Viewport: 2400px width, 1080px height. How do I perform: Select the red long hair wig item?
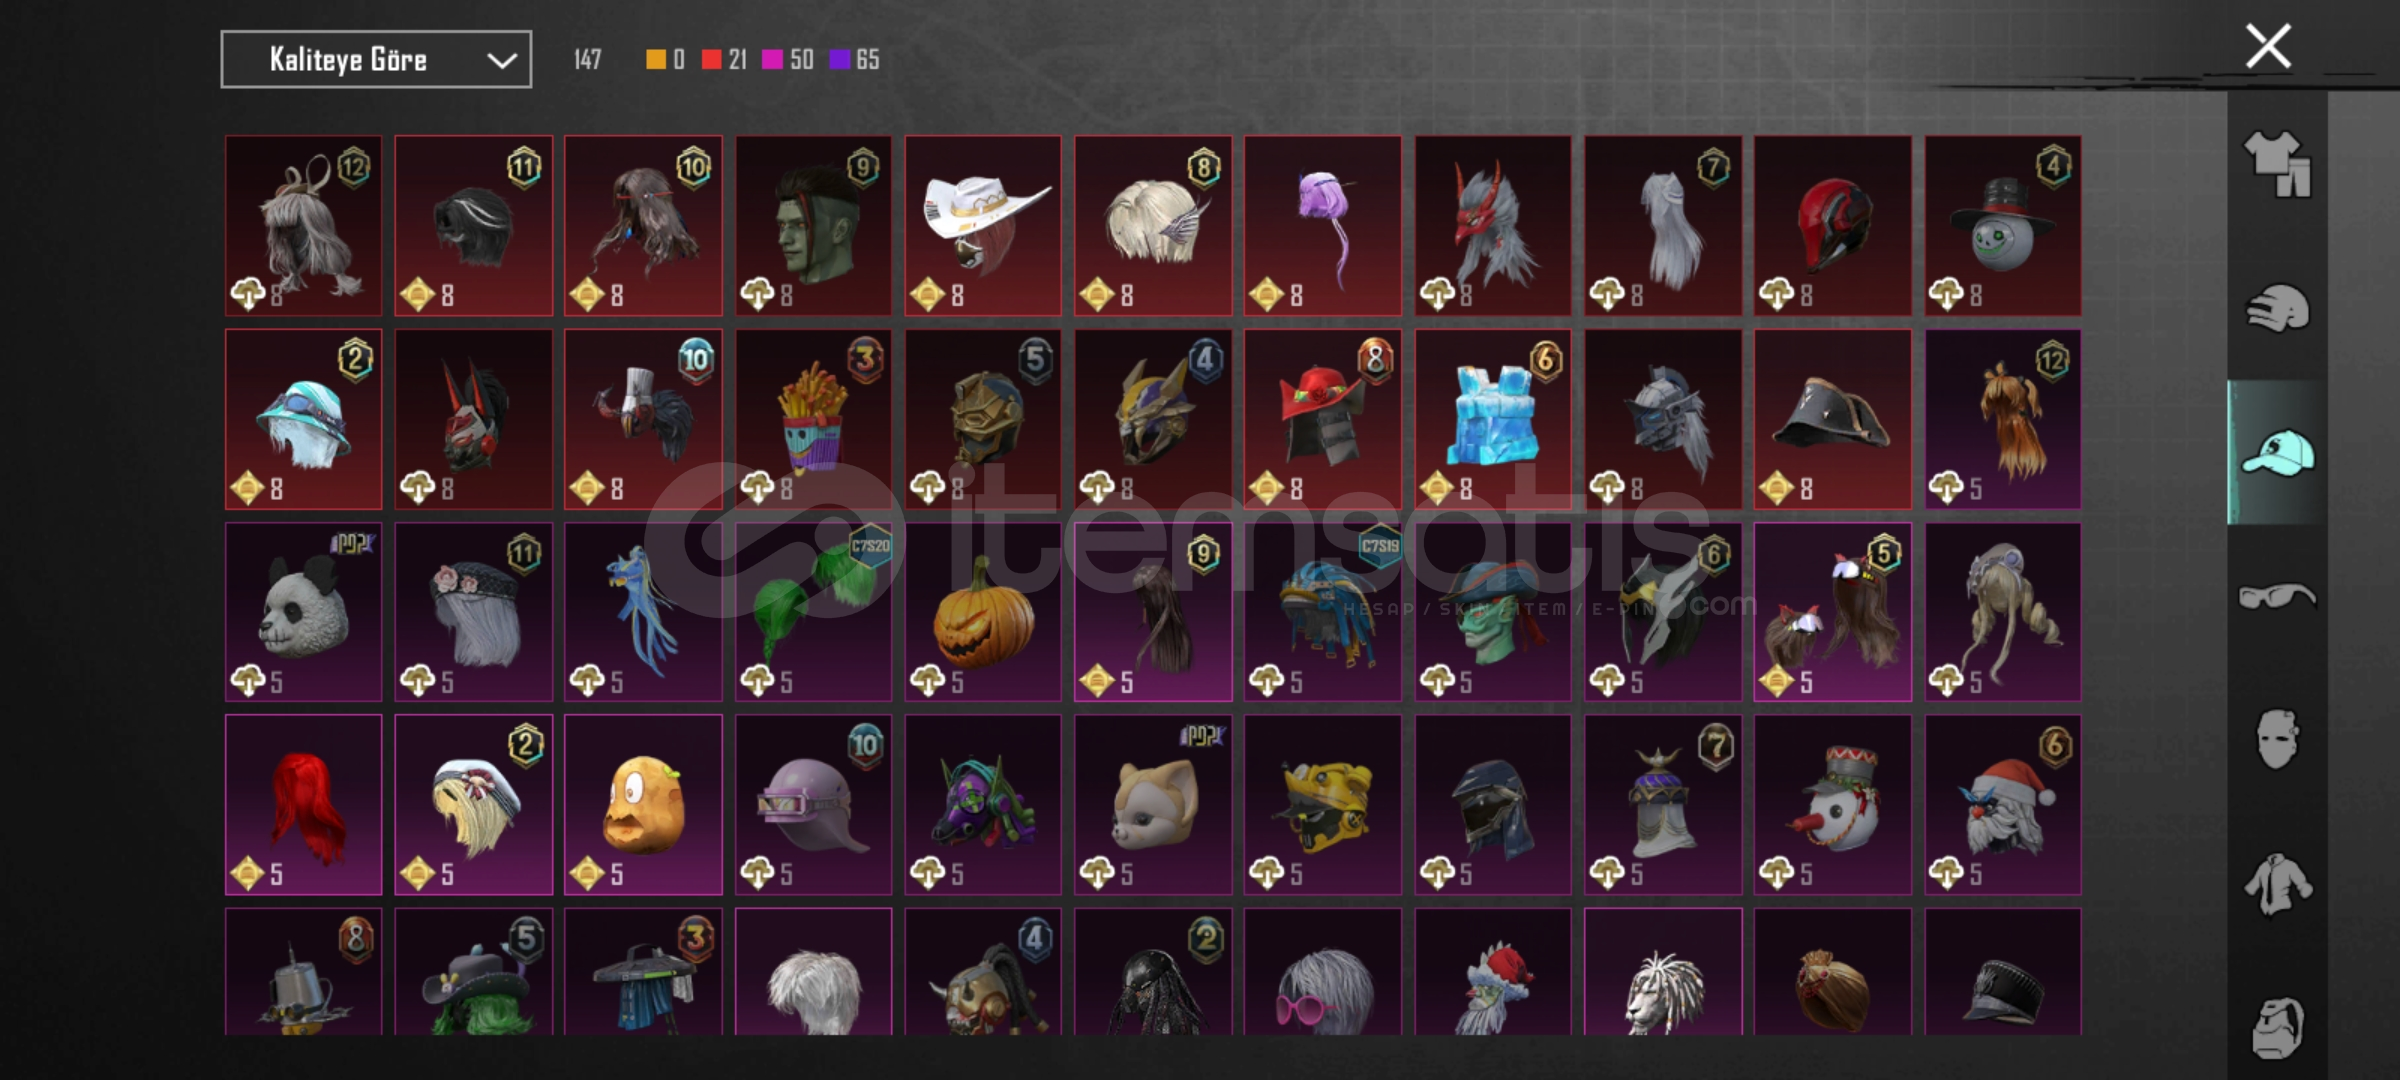click(x=304, y=805)
